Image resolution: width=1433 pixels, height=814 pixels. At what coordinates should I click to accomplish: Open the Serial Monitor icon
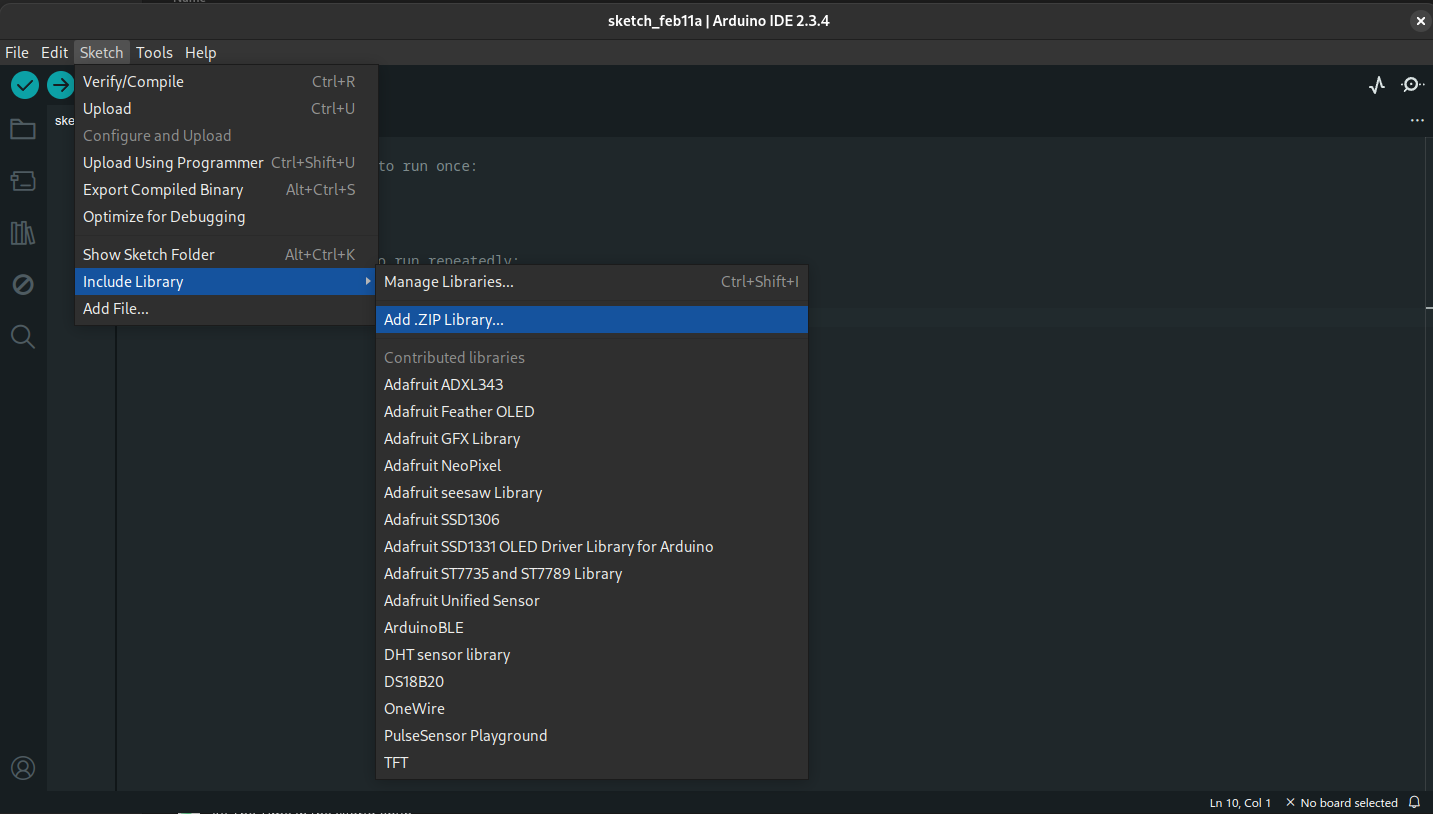pos(1412,85)
